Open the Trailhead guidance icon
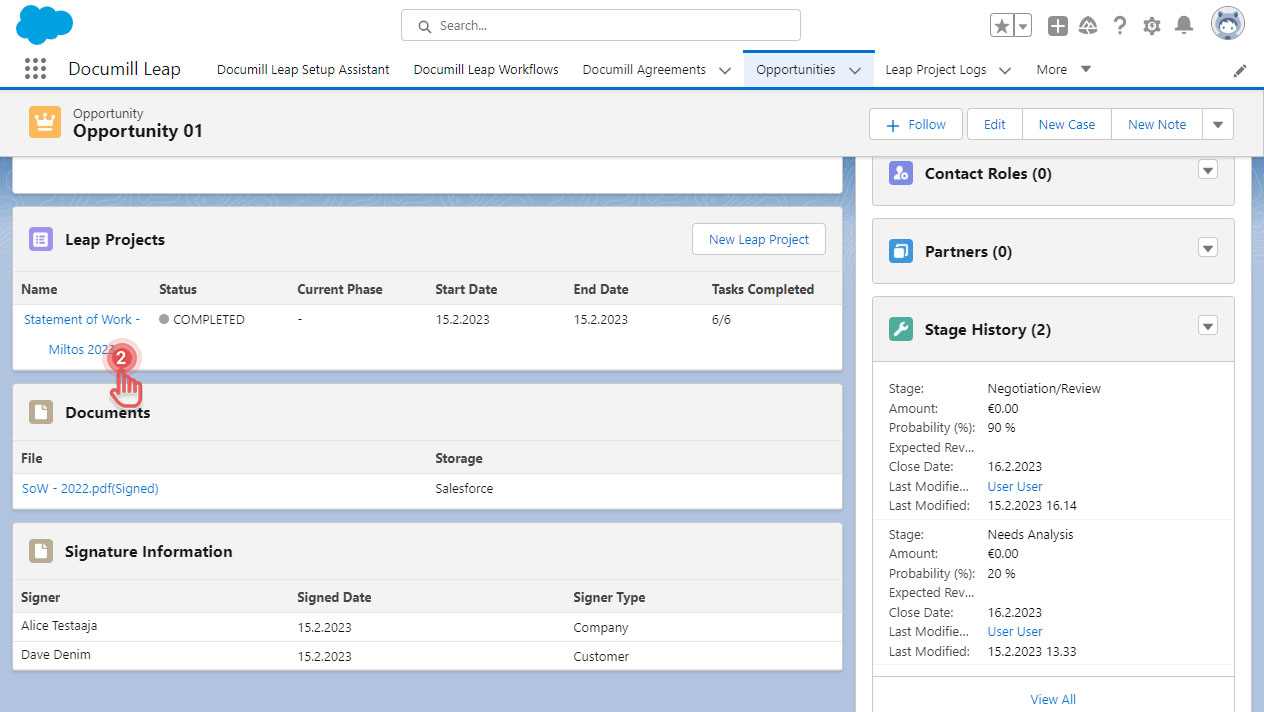 point(1088,26)
